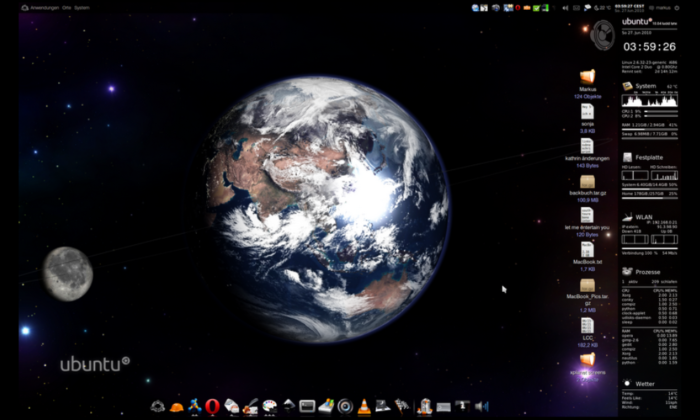
Task: Open VLC media player from the dock
Action: (364, 407)
